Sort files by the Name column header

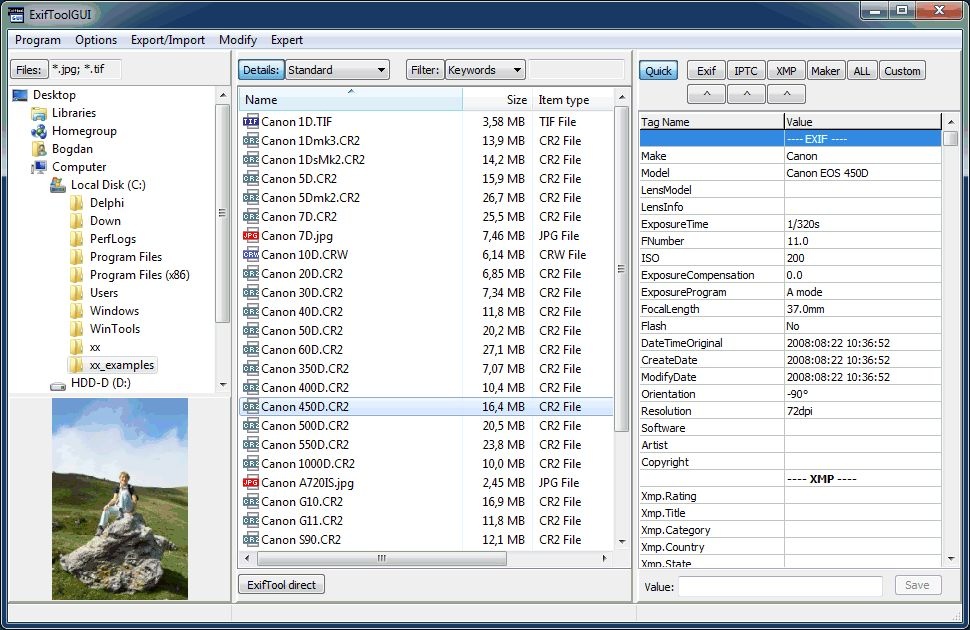click(x=350, y=100)
